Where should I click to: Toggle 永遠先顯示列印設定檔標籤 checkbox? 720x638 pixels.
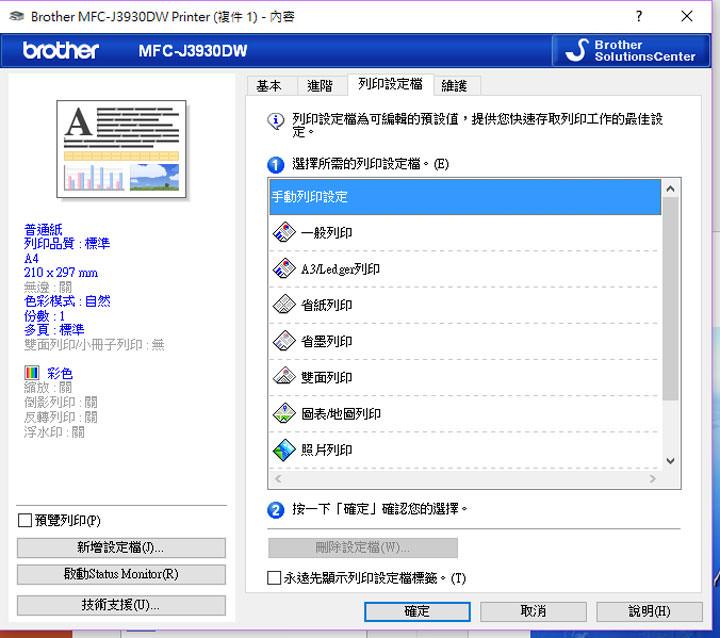pos(274,578)
